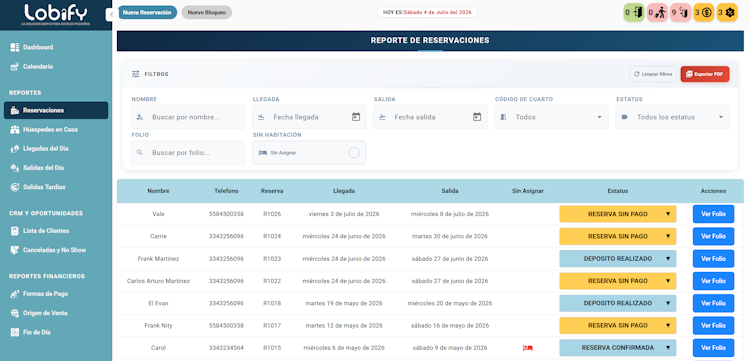Image resolution: width=750 pixels, height=361 pixels.
Task: Open status dropdown for Frank Martinez's reservation
Action: 618,259
